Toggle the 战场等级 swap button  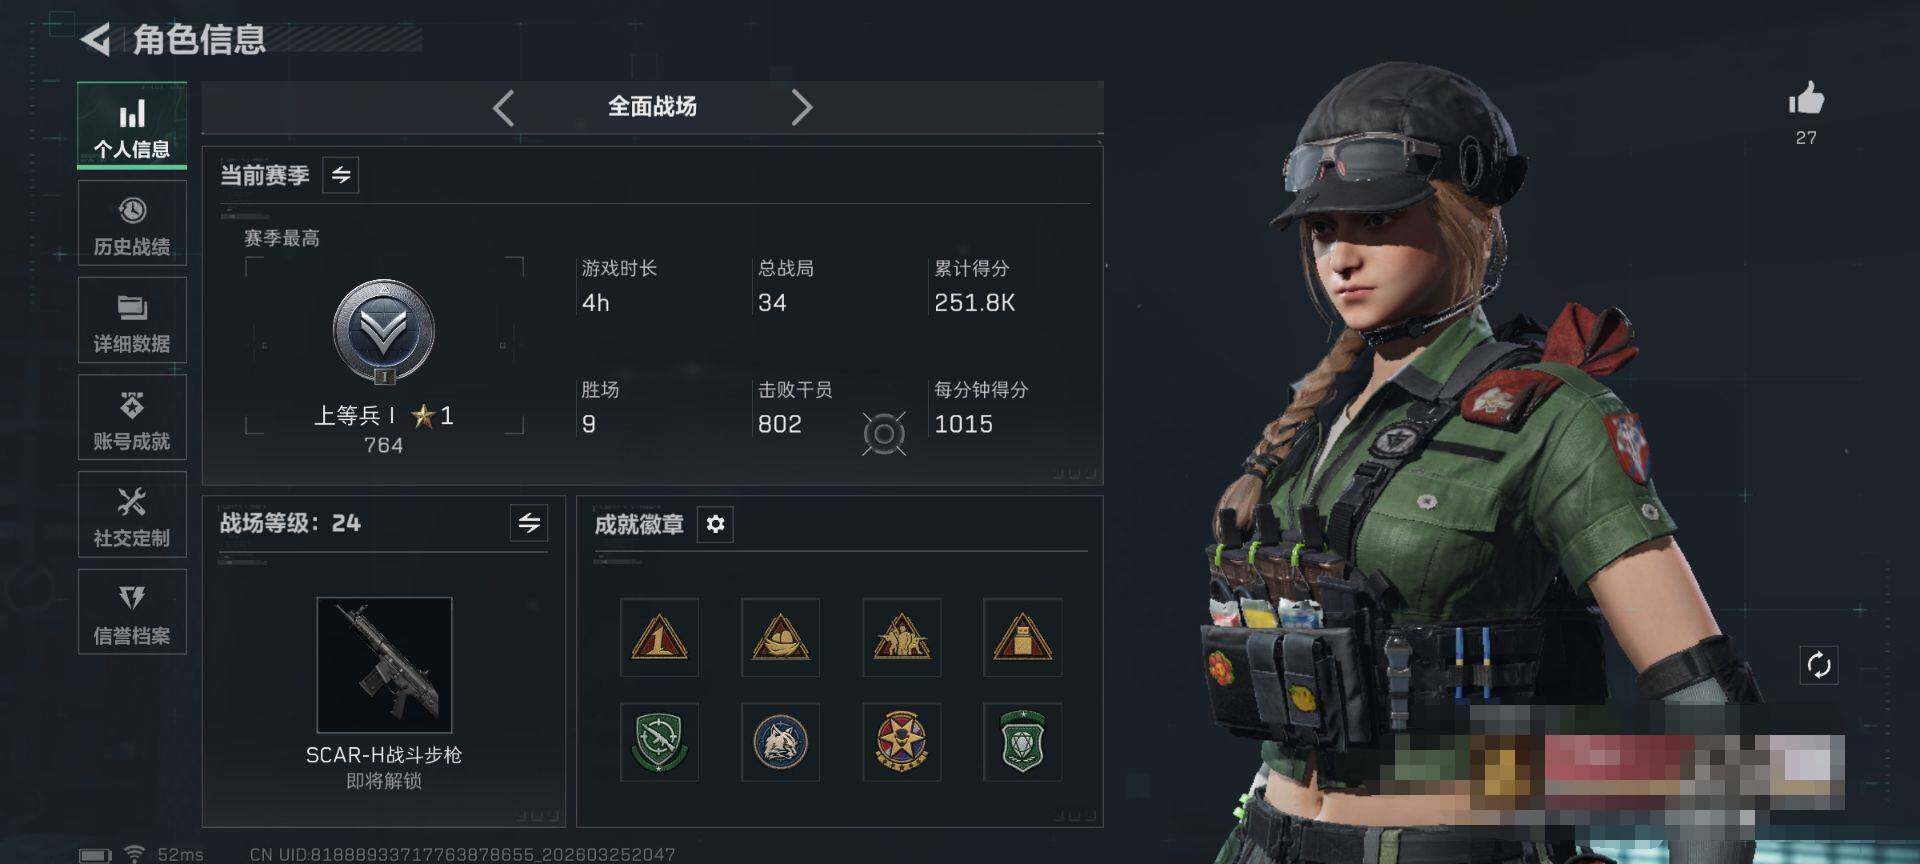tap(529, 522)
